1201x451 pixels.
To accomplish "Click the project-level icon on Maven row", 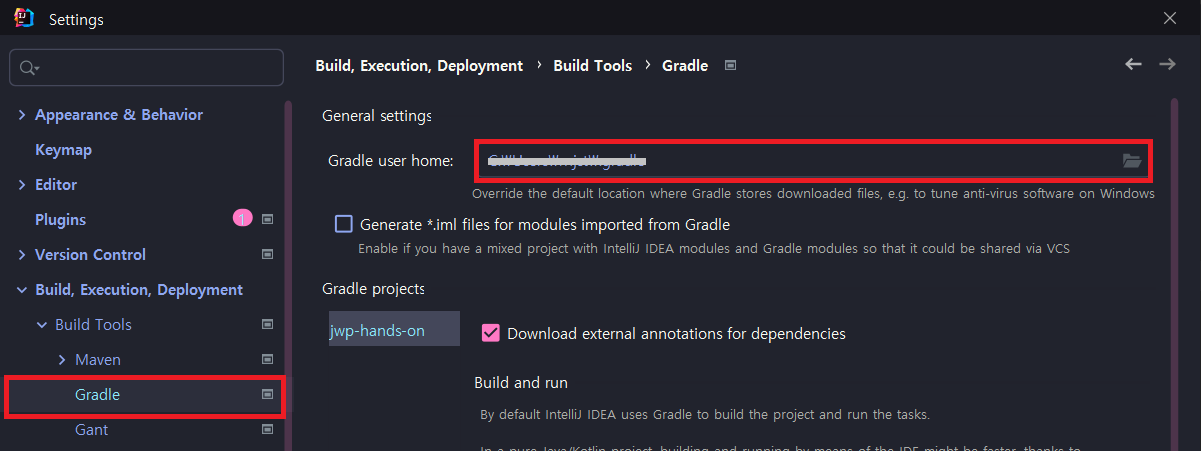I will coord(267,359).
